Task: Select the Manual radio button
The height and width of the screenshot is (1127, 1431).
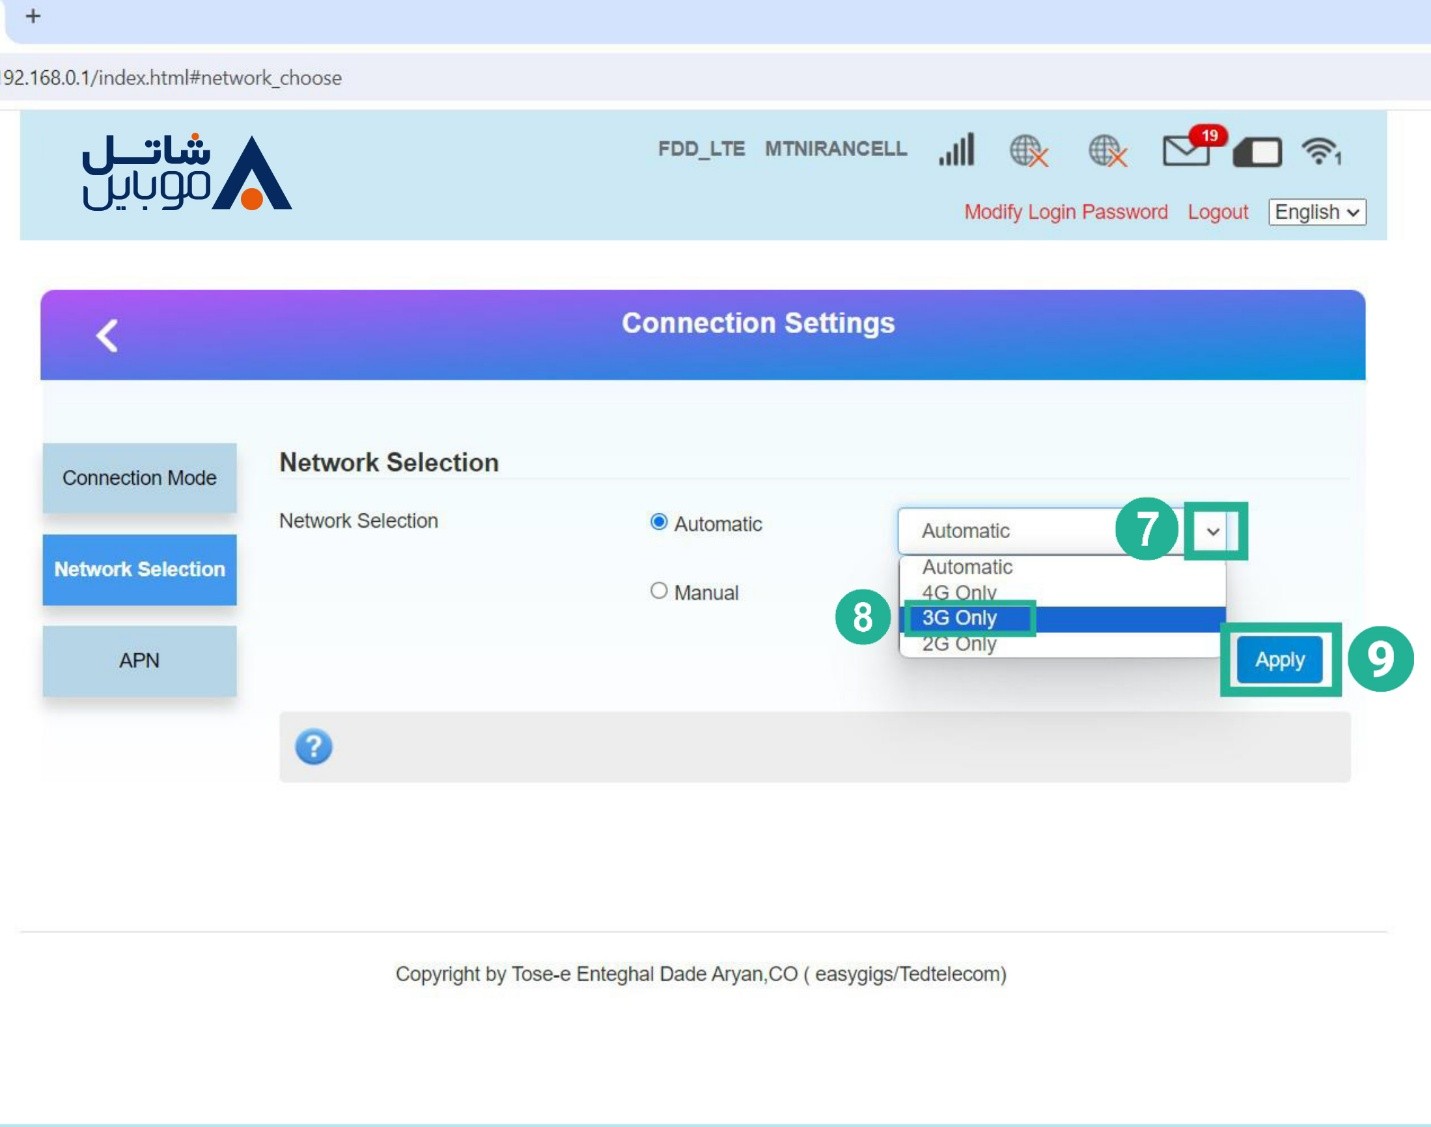Action: (x=658, y=591)
